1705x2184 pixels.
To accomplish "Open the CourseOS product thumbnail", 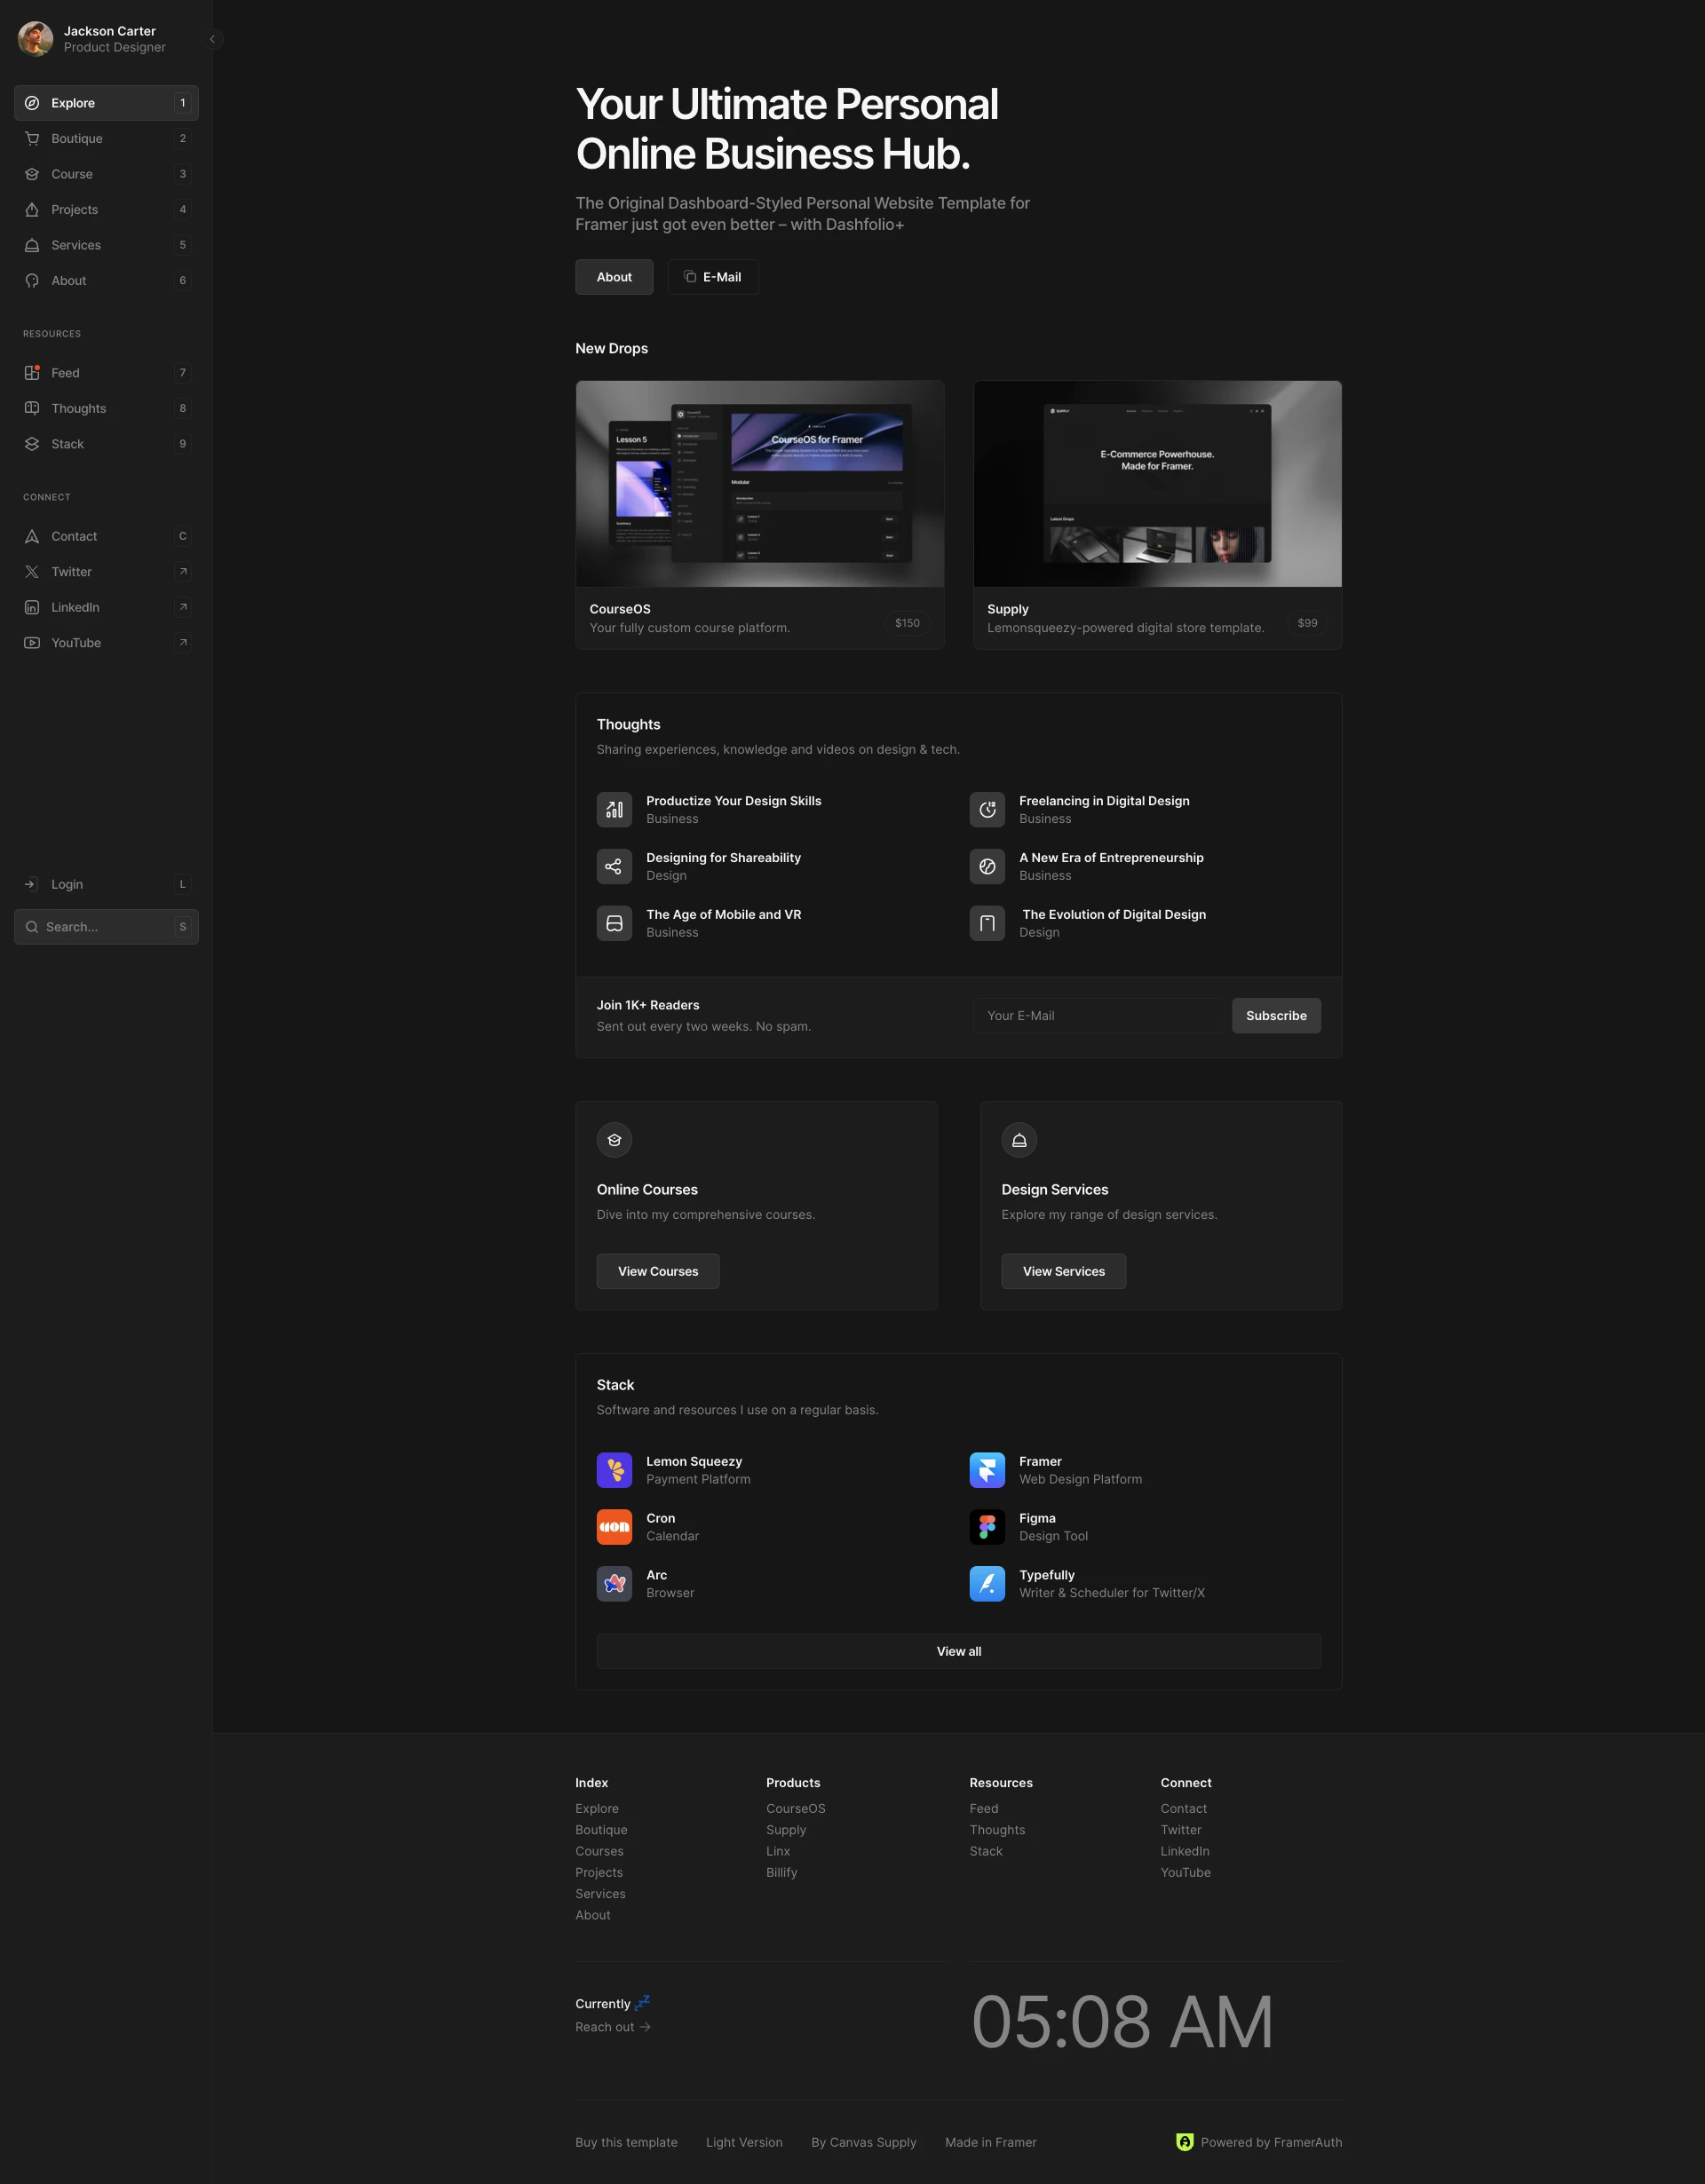I will pos(759,483).
